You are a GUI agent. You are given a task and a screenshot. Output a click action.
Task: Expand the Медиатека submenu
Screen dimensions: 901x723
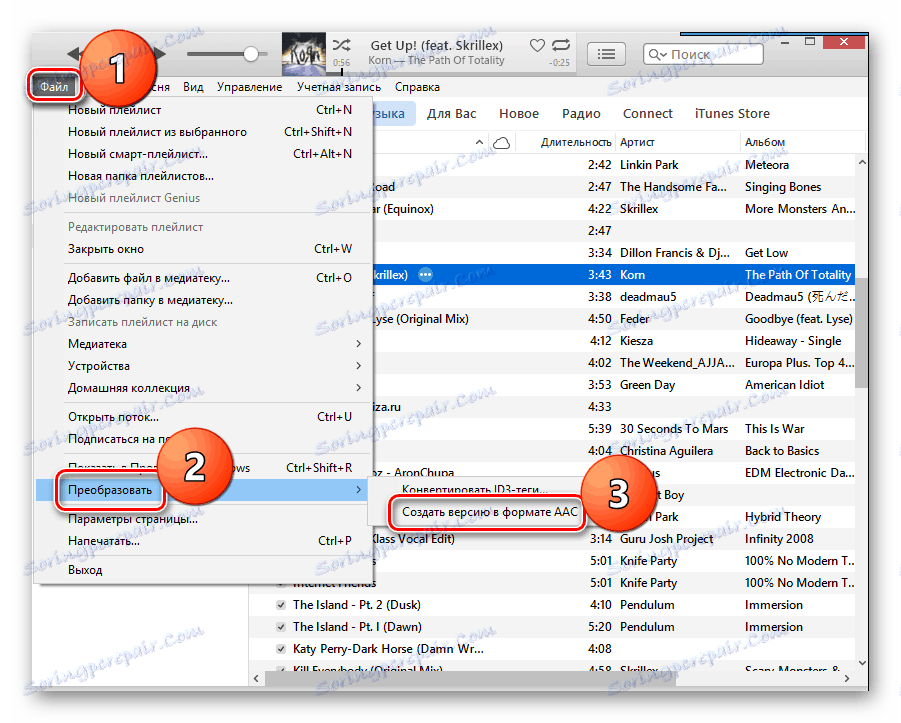(201, 344)
